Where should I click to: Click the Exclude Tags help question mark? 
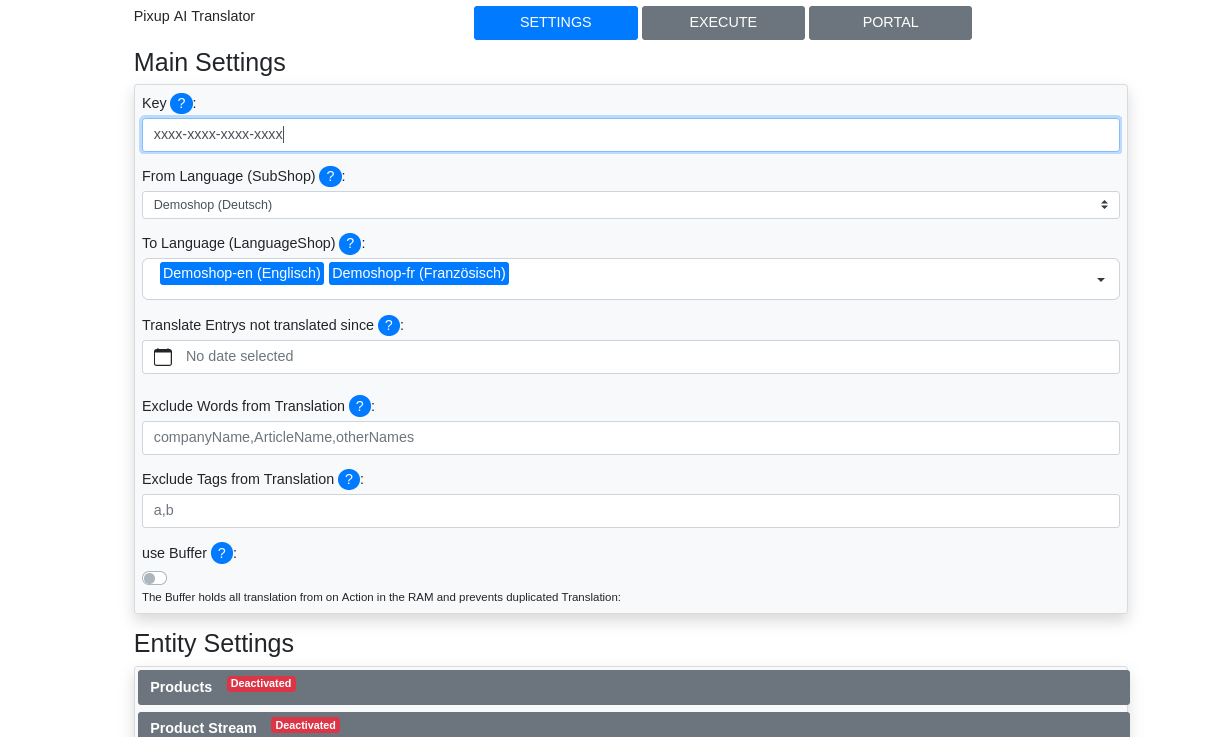coord(349,479)
